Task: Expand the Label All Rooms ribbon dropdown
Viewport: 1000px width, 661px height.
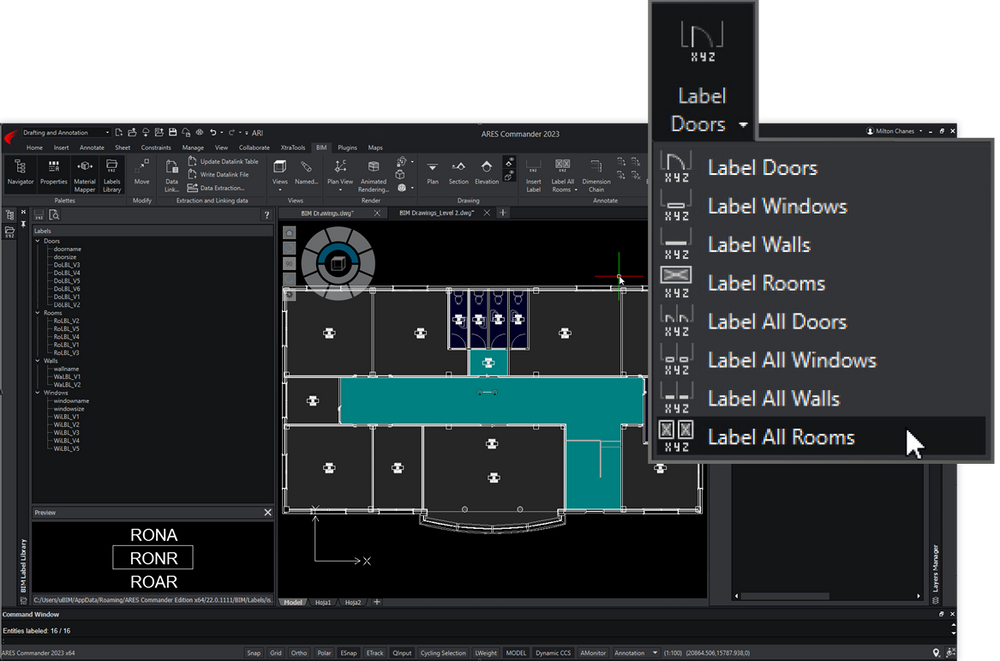Action: (575, 189)
